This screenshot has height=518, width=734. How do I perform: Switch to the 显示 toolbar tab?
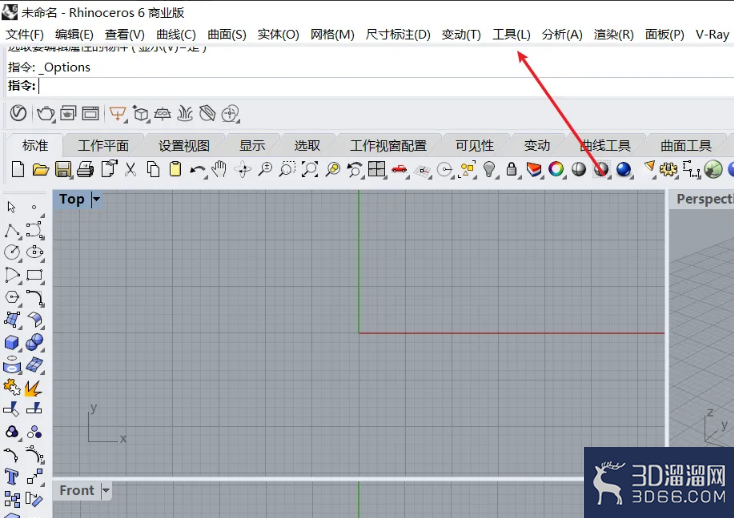coord(252,146)
